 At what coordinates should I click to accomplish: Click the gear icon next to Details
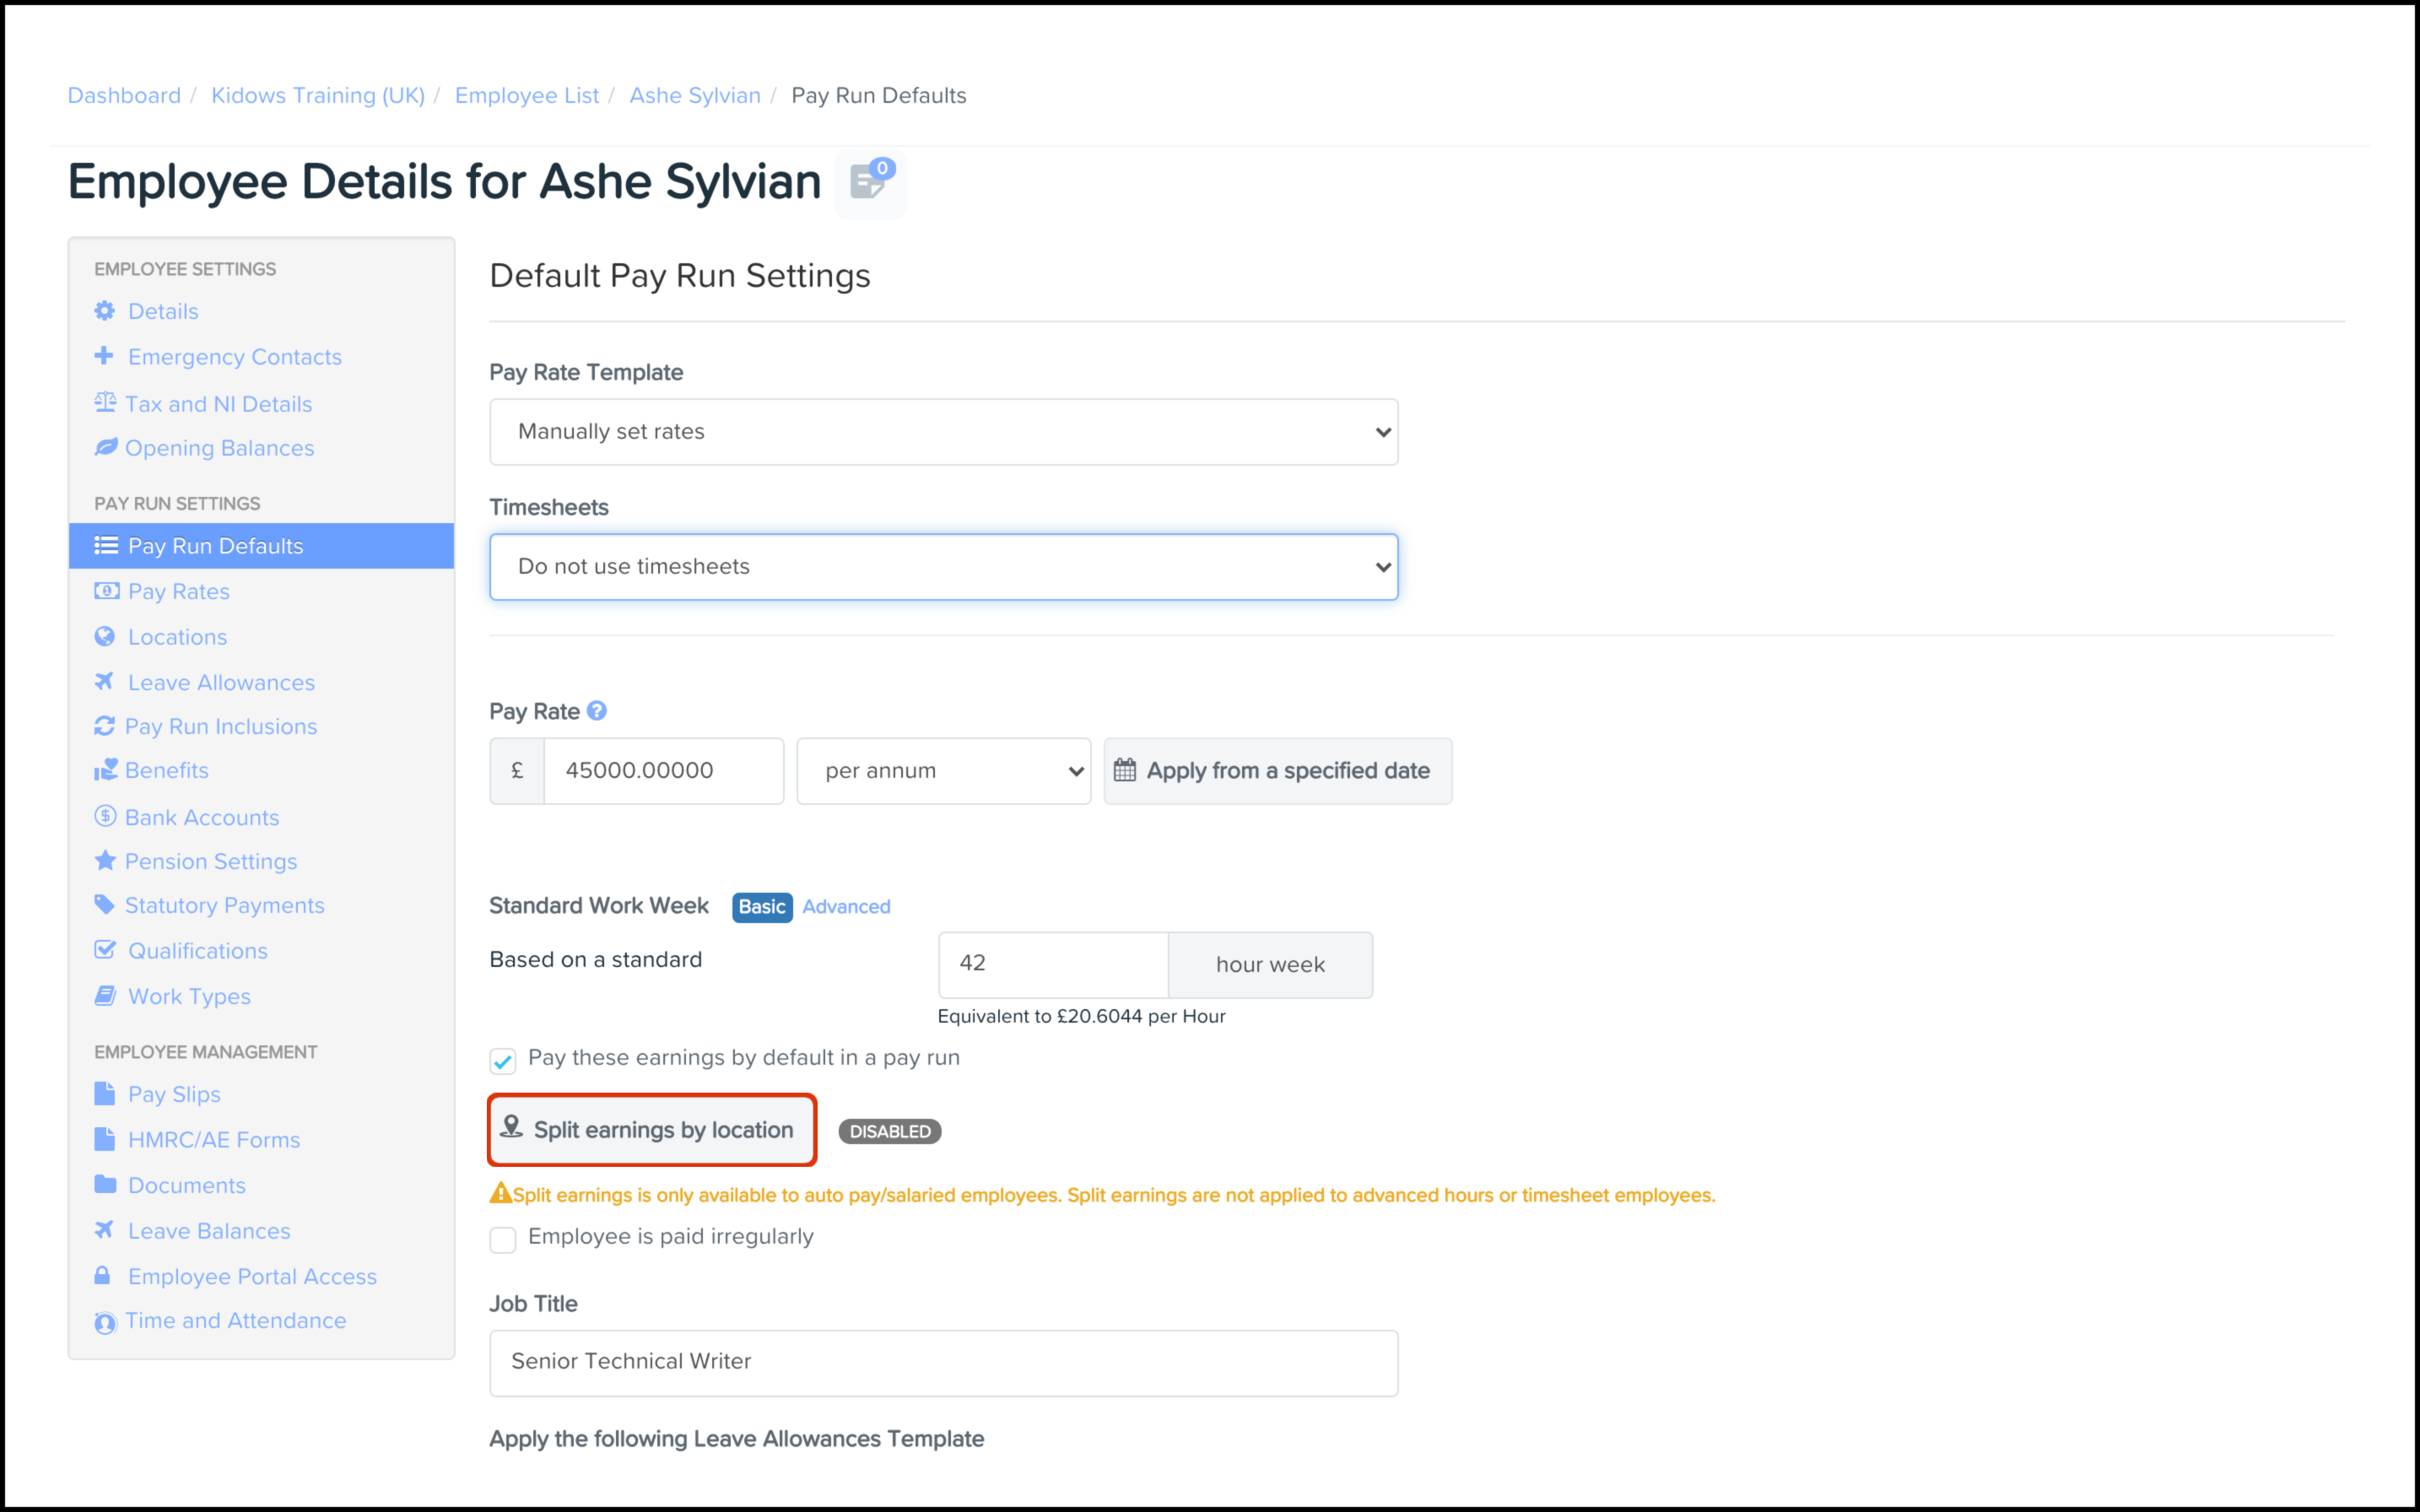pyautogui.click(x=105, y=311)
